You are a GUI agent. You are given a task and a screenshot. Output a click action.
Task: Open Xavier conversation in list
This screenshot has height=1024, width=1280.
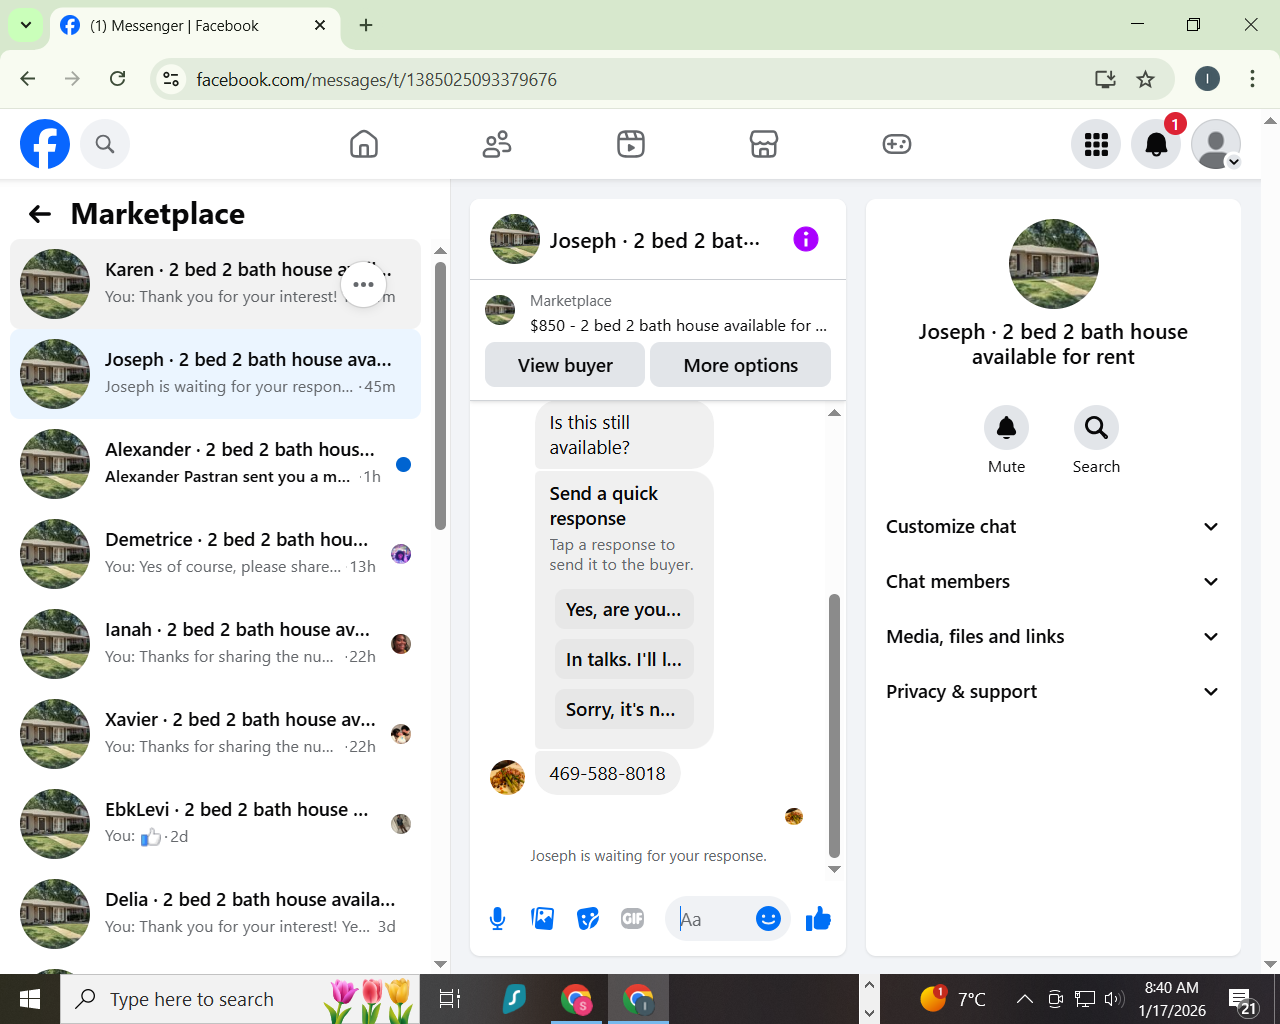[x=215, y=734]
